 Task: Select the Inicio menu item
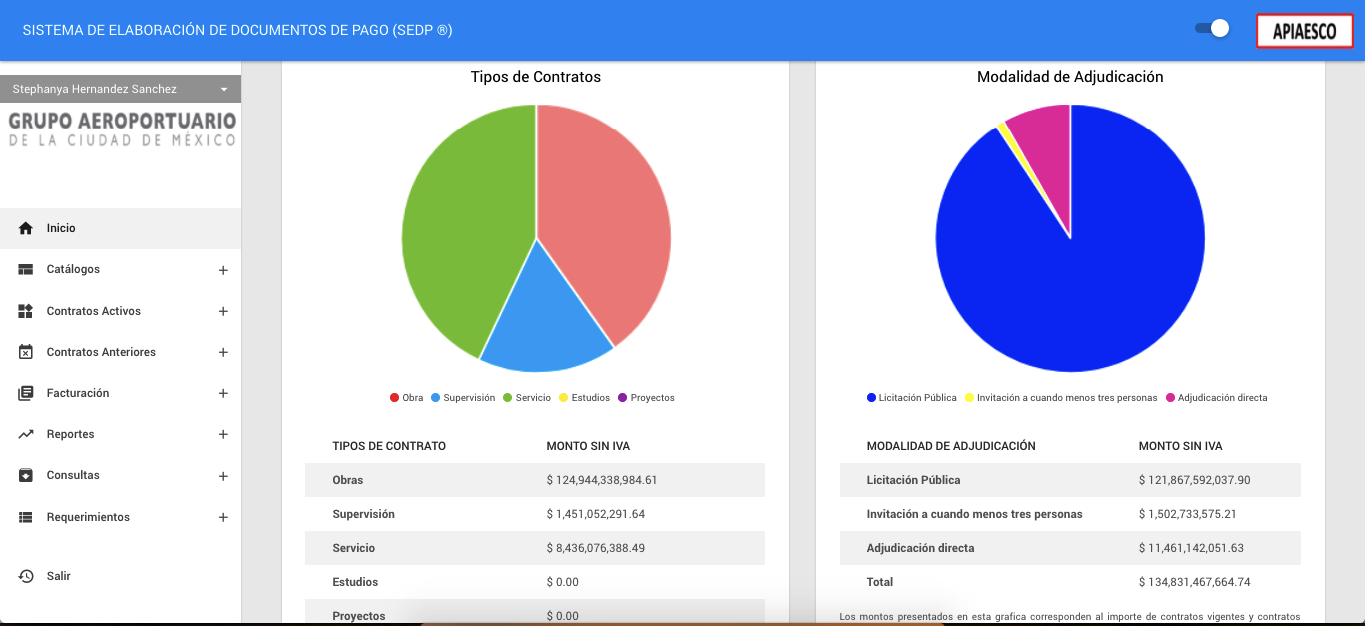61,229
